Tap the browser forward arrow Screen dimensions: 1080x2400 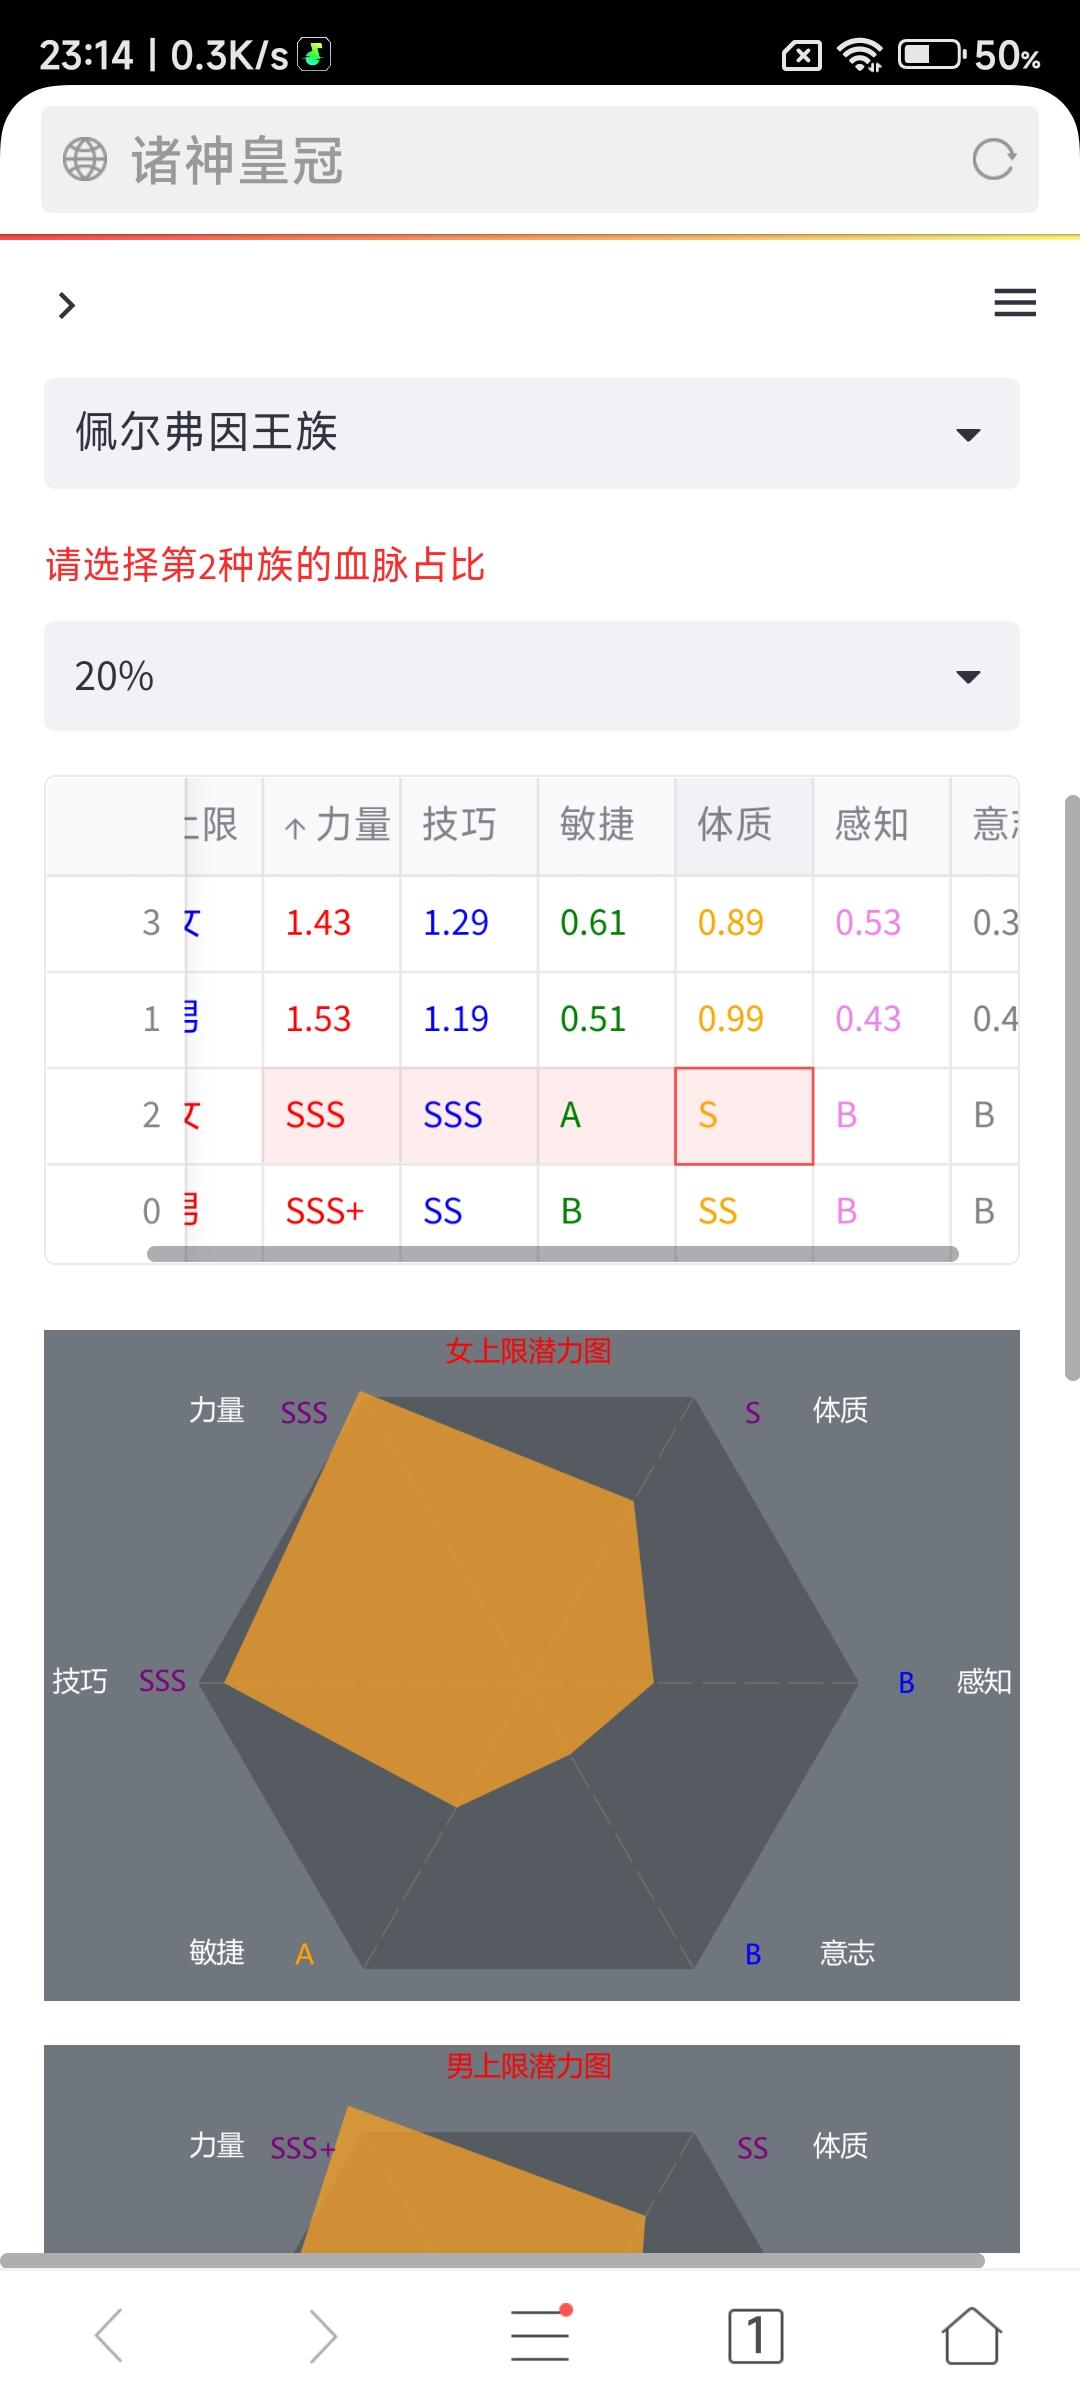323,2335
